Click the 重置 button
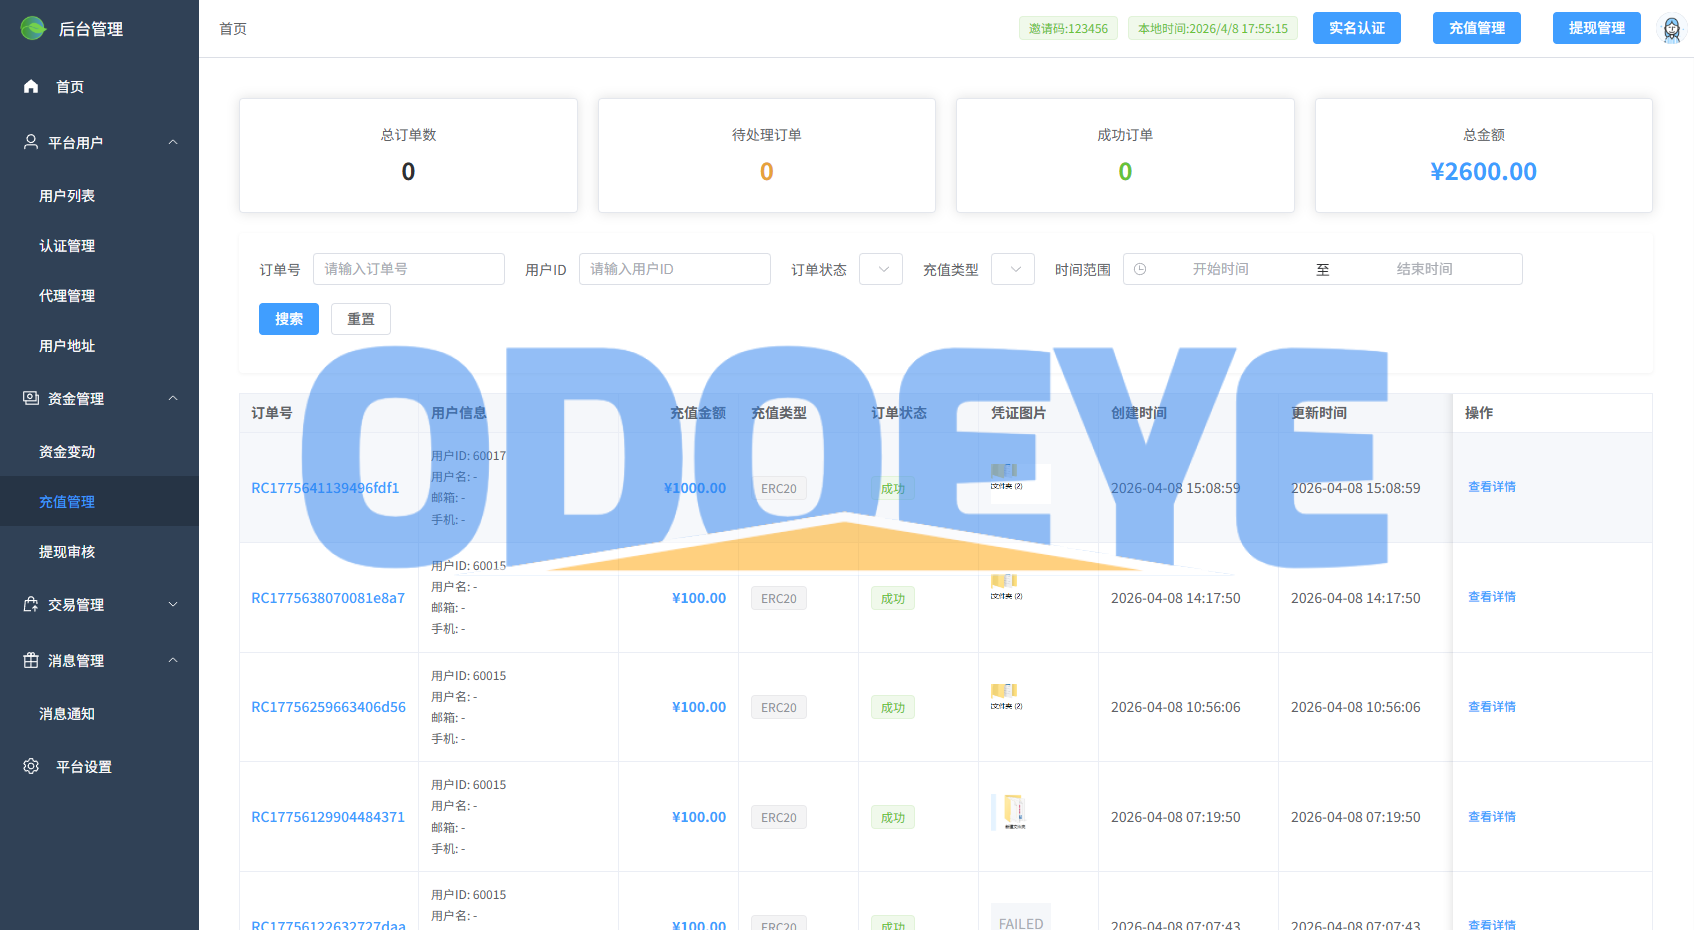Image resolution: width=1694 pixels, height=930 pixels. coord(361,319)
